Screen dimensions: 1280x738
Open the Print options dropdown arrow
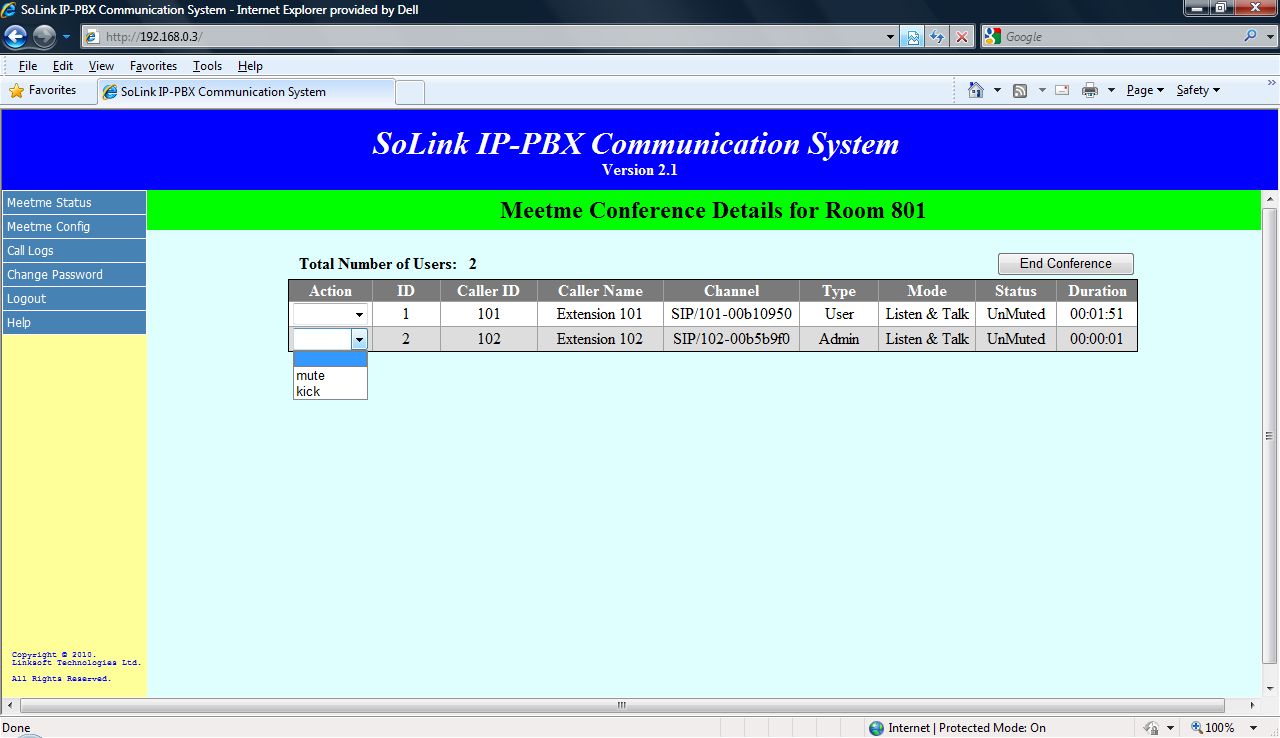1111,90
